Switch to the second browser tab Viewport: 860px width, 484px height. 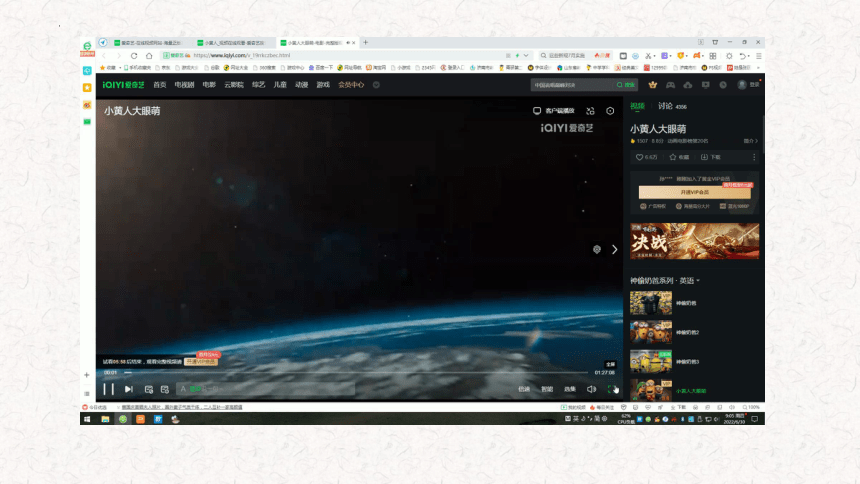coord(231,42)
